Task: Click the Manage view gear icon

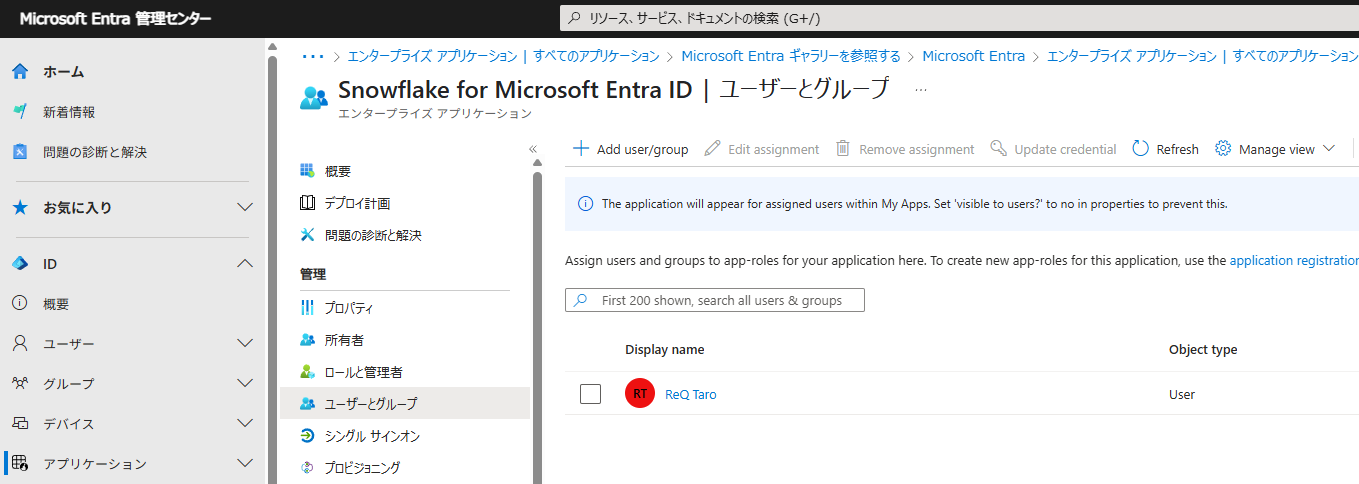Action: point(1223,149)
